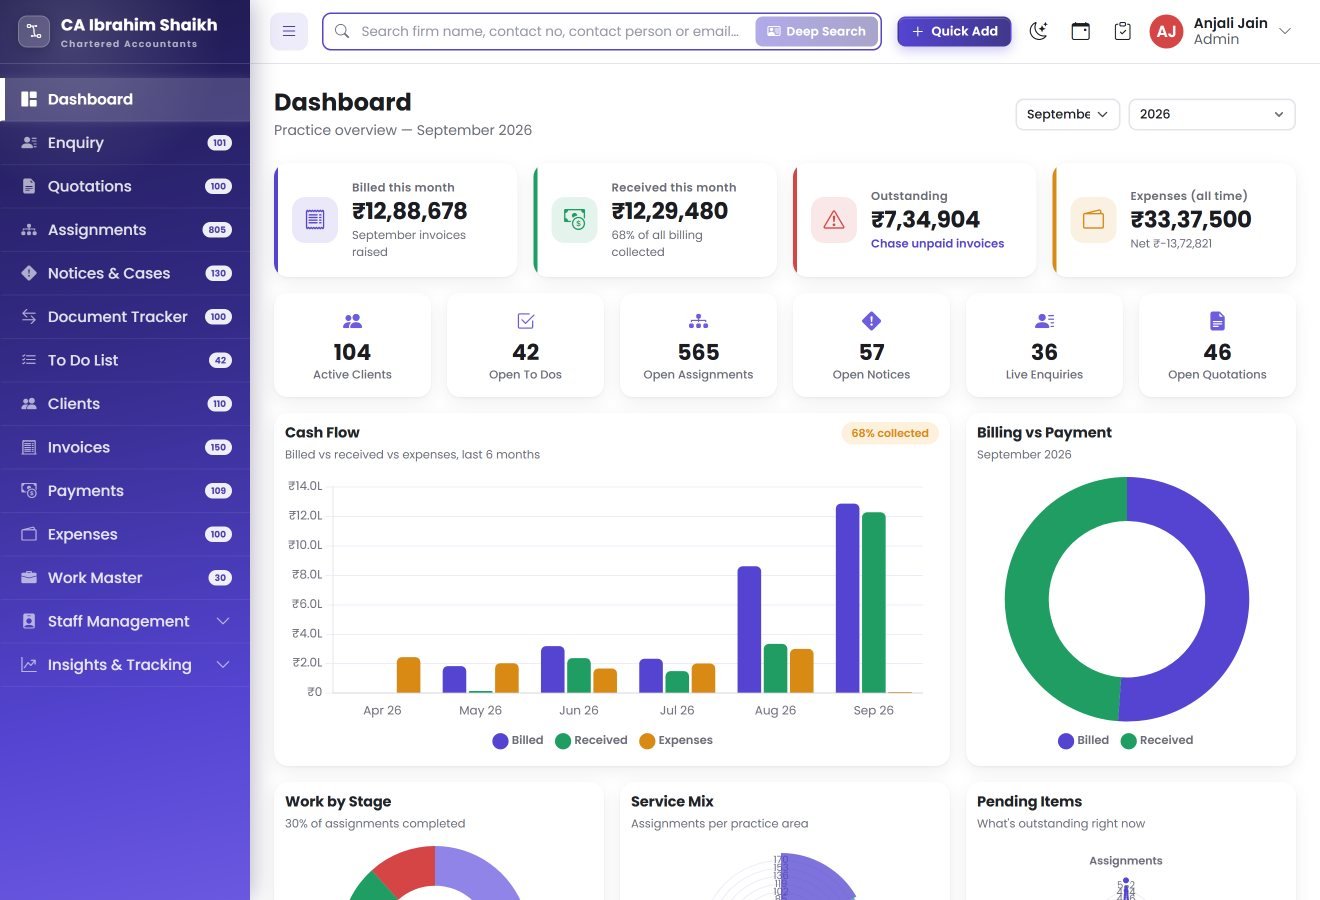Click the Open To Dos checkbox icon
Viewport: 1320px width, 900px height.
point(525,321)
